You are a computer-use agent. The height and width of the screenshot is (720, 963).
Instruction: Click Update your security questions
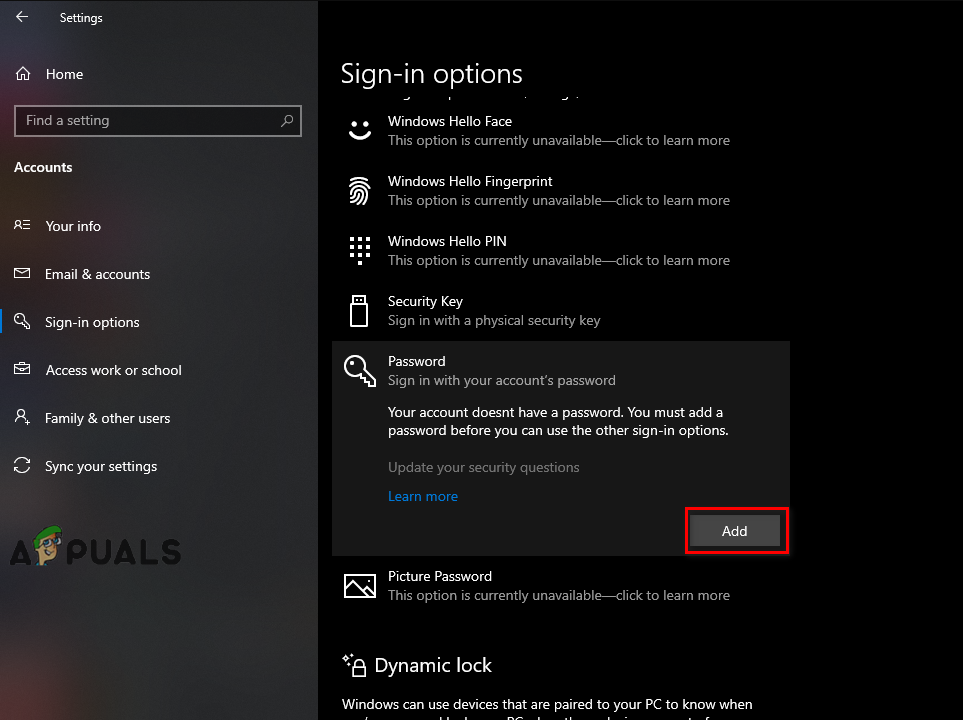[x=484, y=467]
